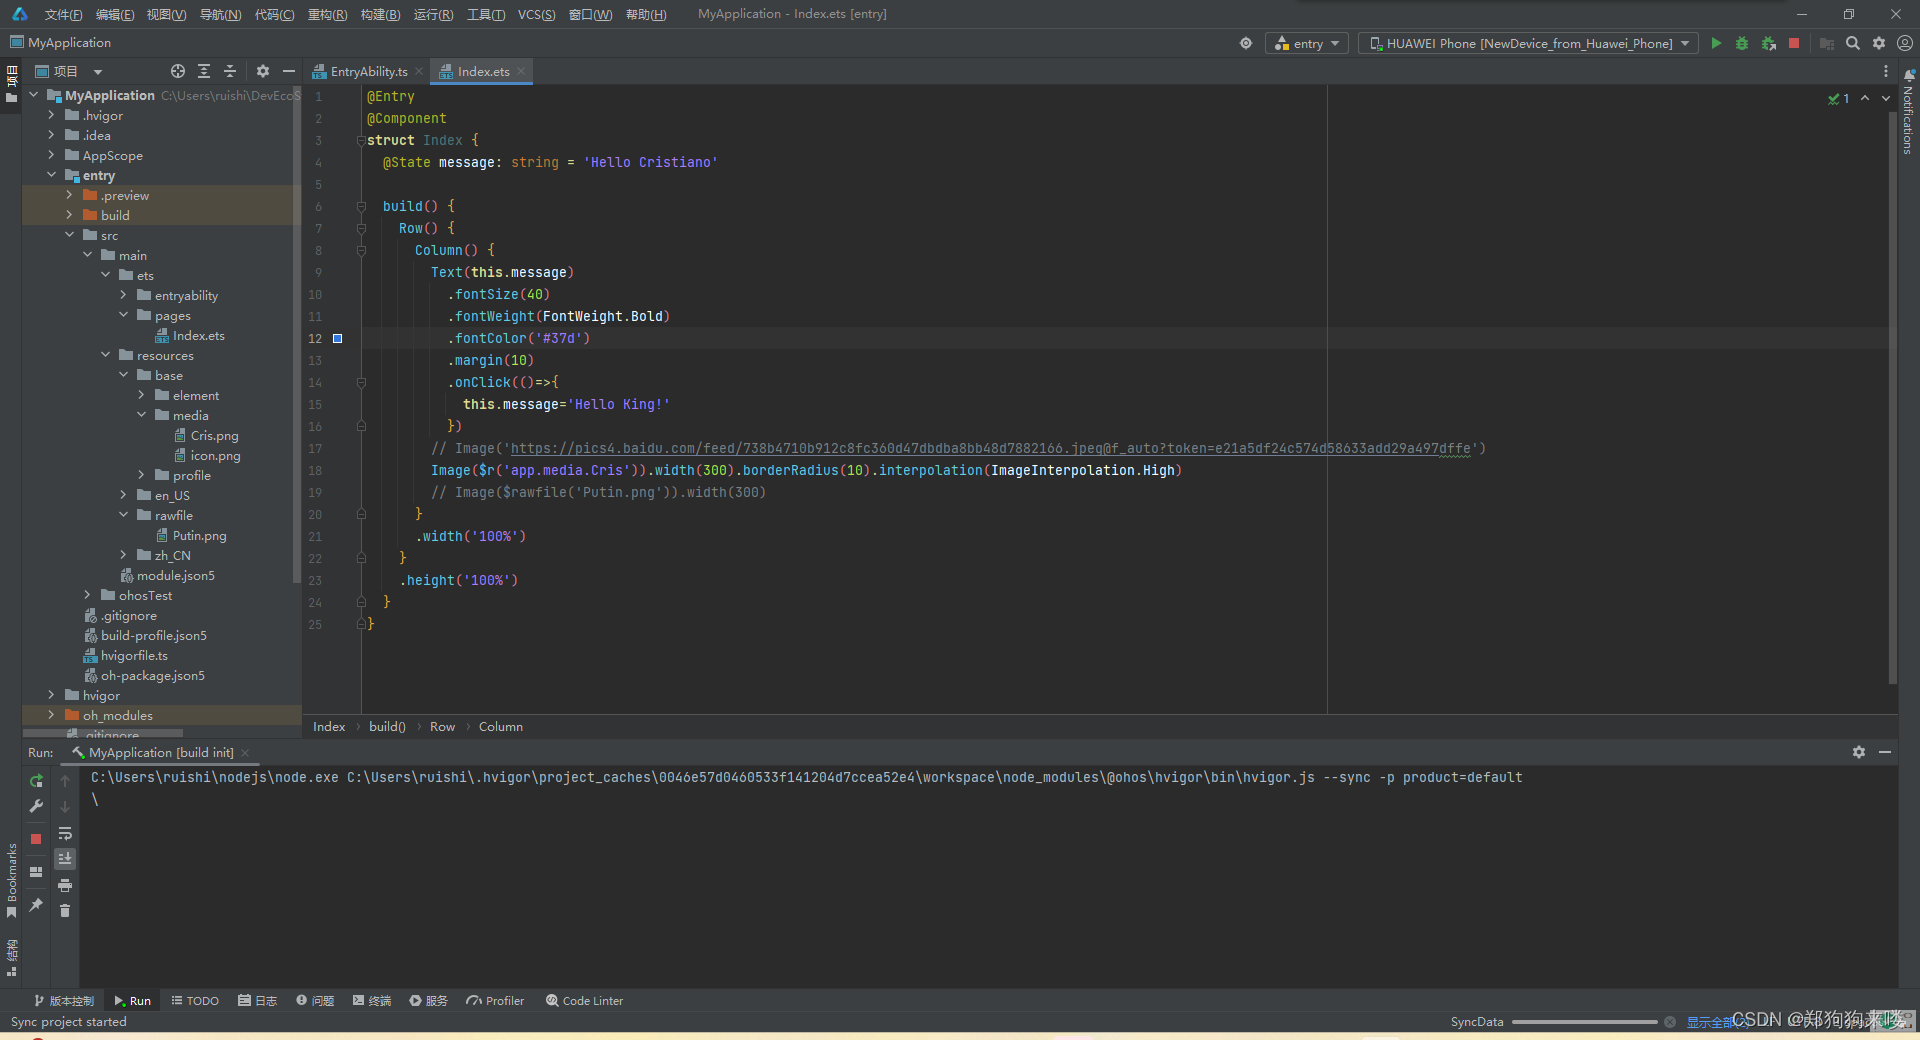This screenshot has height=1040, width=1920.
Task: Open Code Linter tool window
Action: point(584,1000)
